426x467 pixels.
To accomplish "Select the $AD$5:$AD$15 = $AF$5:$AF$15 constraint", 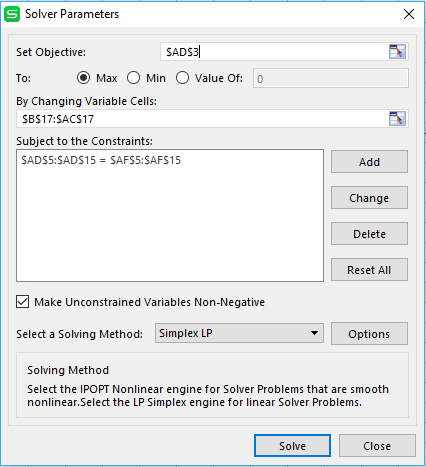I will [101, 160].
